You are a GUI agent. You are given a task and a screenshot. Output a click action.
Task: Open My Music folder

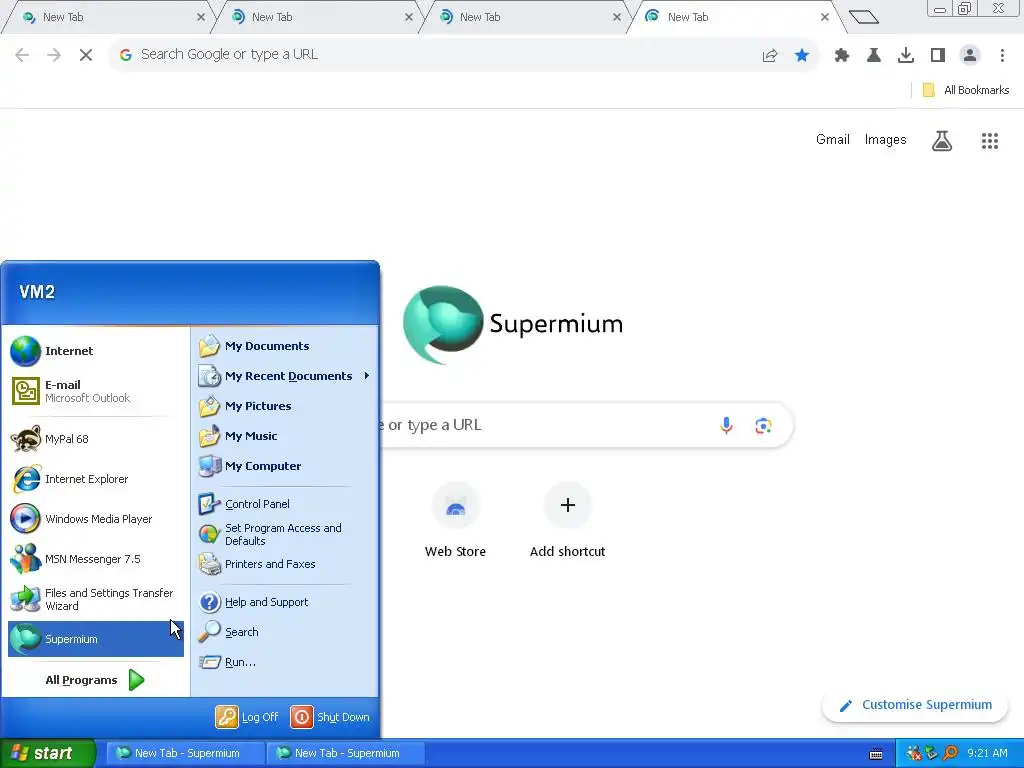click(x=284, y=436)
